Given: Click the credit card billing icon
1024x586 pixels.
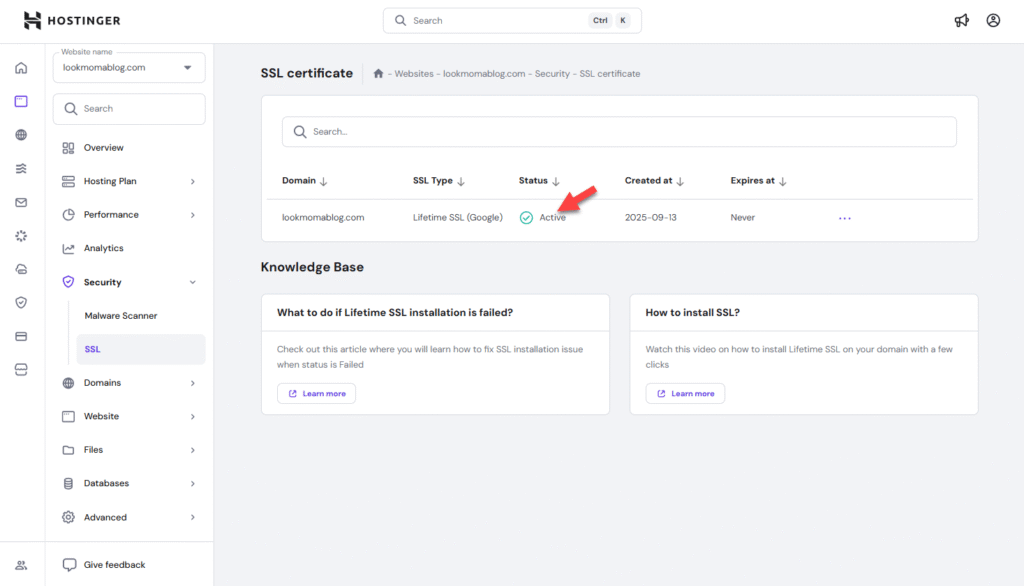Looking at the screenshot, I should tap(21, 336).
